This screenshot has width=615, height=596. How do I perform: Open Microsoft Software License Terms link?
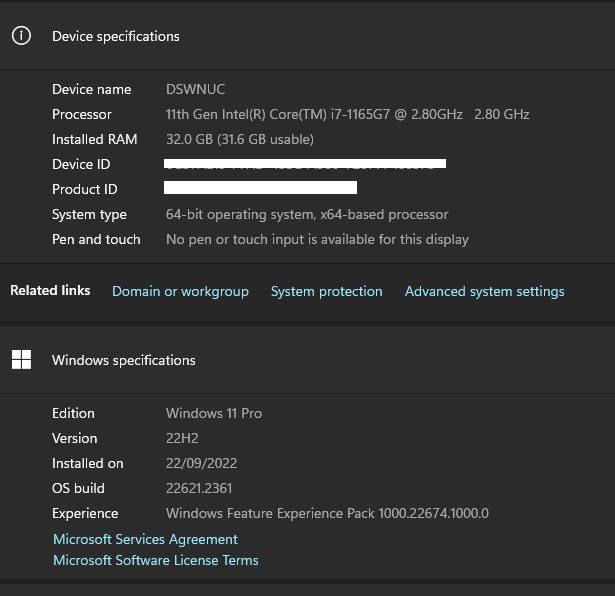point(155,560)
